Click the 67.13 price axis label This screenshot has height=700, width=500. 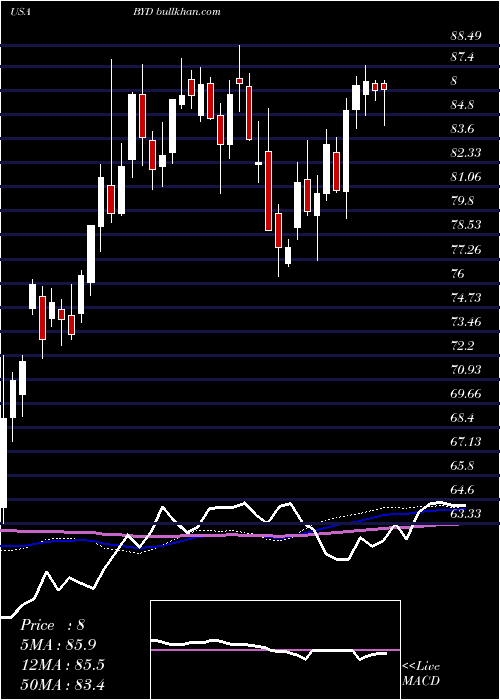466,442
